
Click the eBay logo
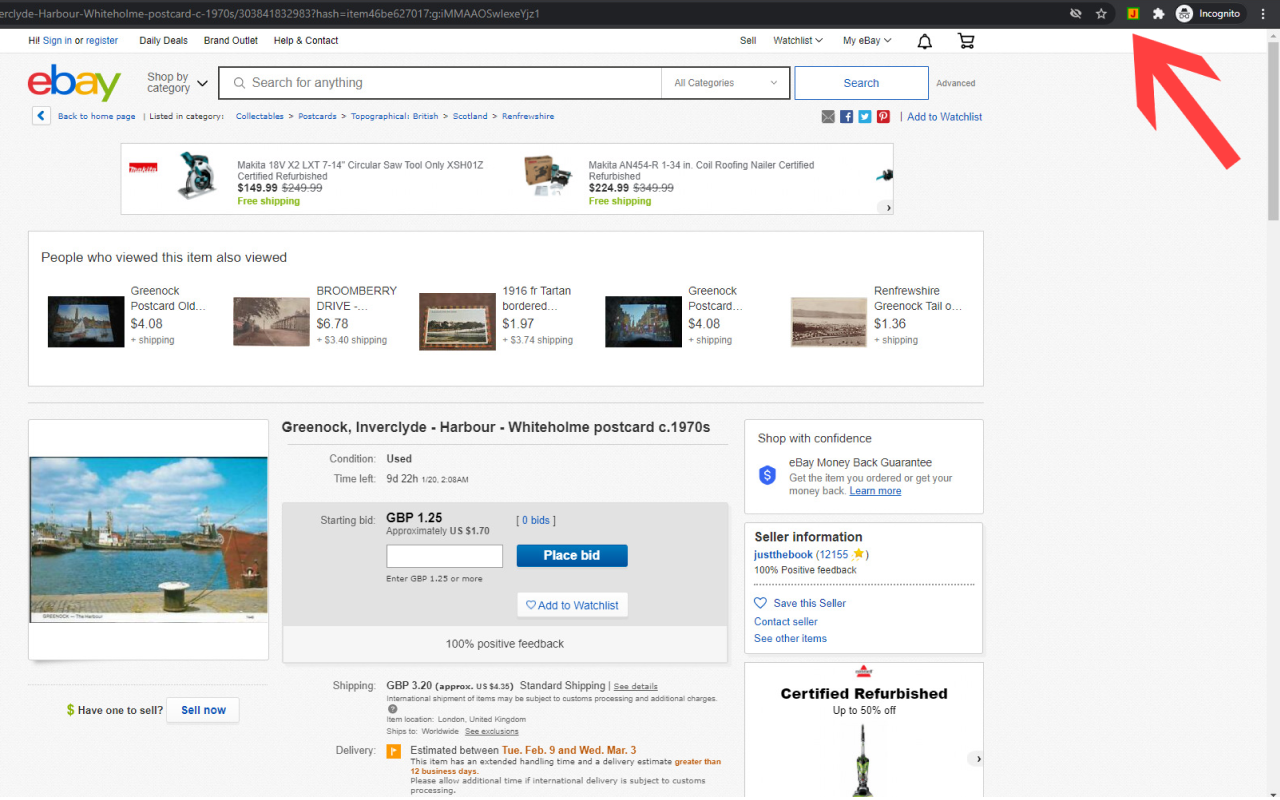click(74, 84)
